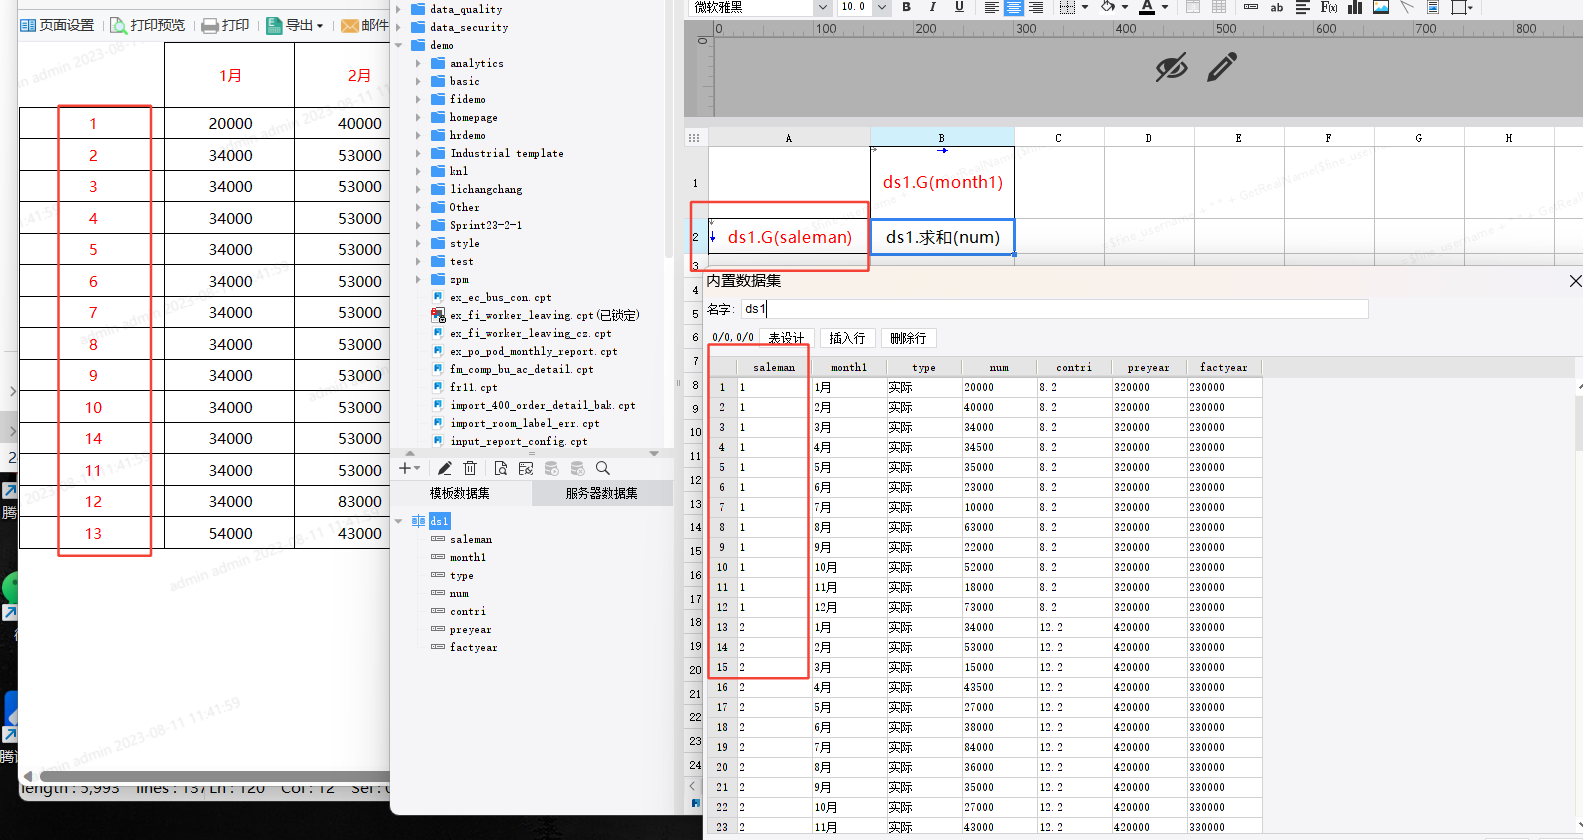Image resolution: width=1583 pixels, height=840 pixels.
Task: Select cell ds1.G(month1)
Action: pos(942,182)
